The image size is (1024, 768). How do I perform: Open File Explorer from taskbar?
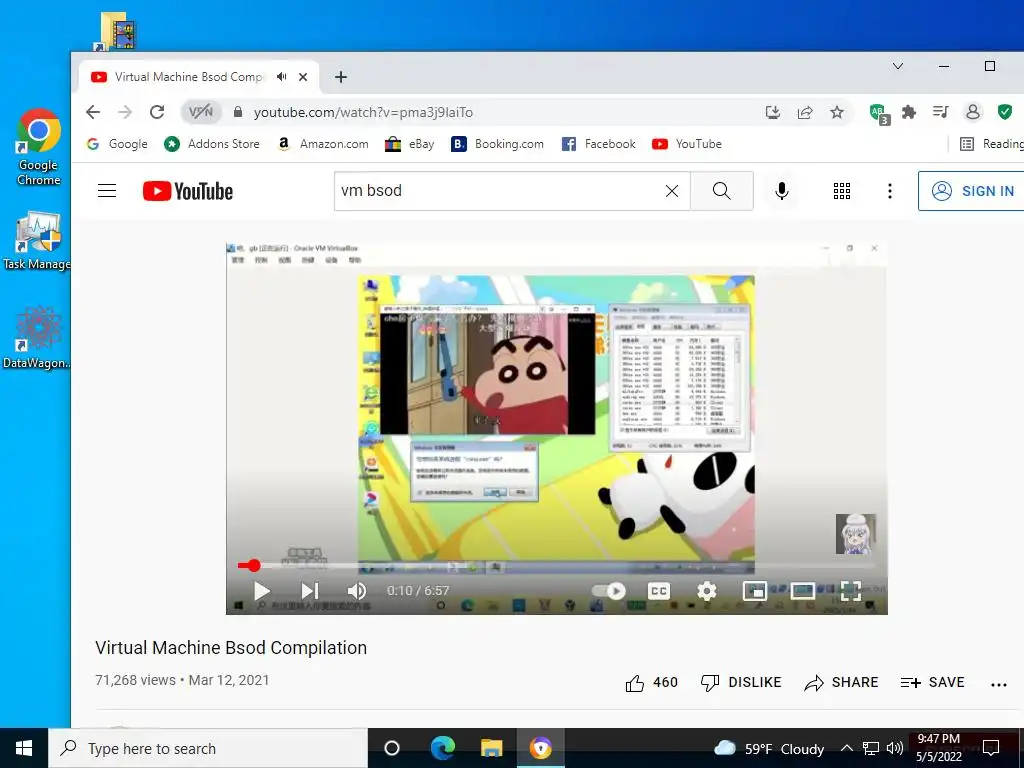point(491,748)
